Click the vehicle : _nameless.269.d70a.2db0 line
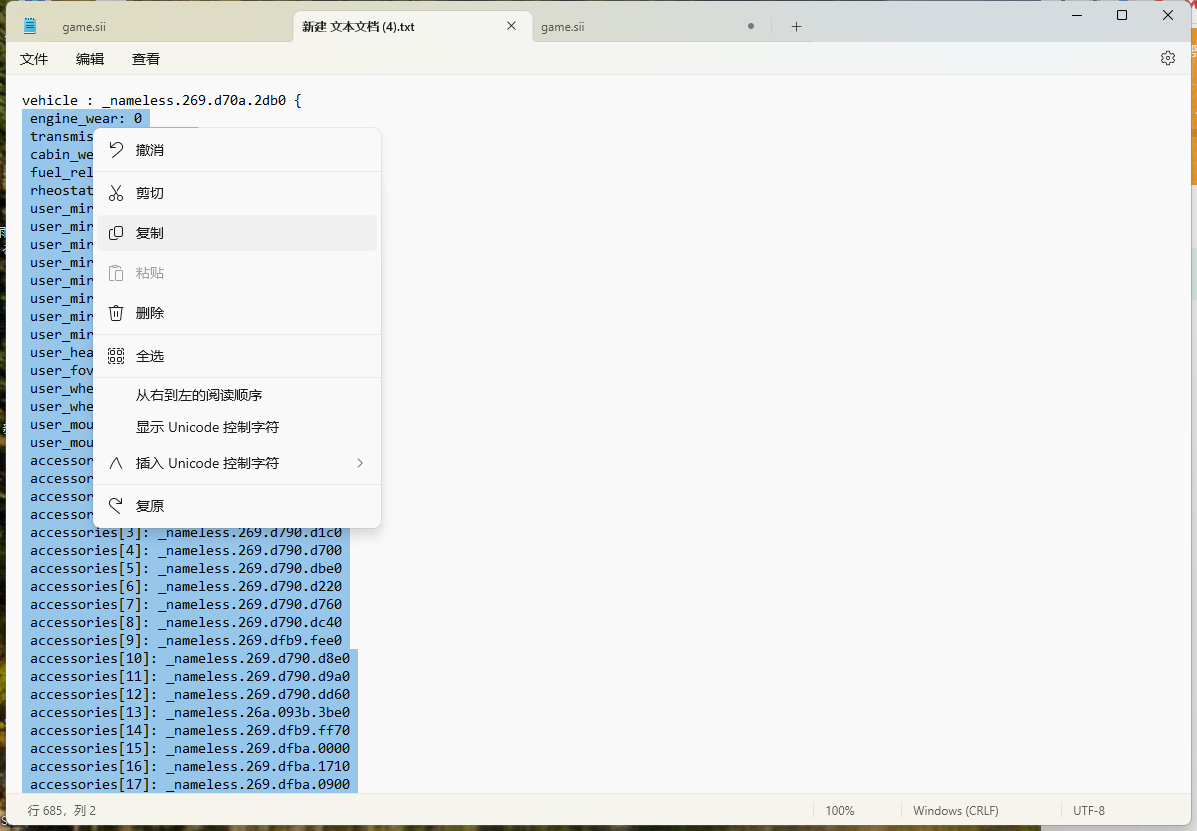1197x831 pixels. (162, 100)
